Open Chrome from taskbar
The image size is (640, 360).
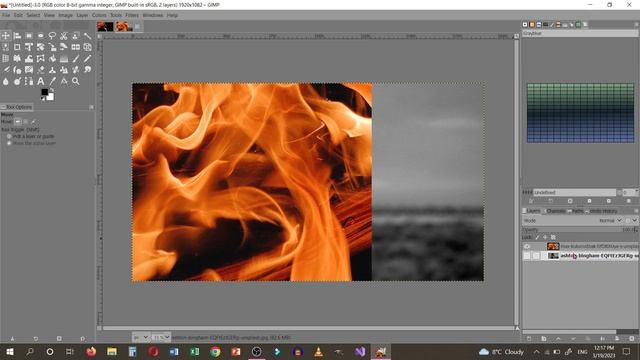pos(215,351)
